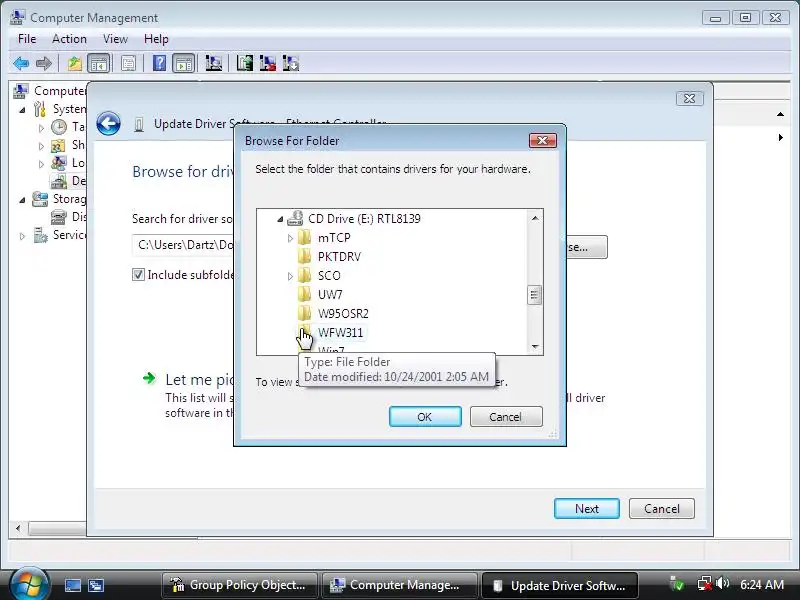Click the partially hidden Browse button
Image resolution: width=800 pixels, height=600 pixels.
[x=587, y=247]
